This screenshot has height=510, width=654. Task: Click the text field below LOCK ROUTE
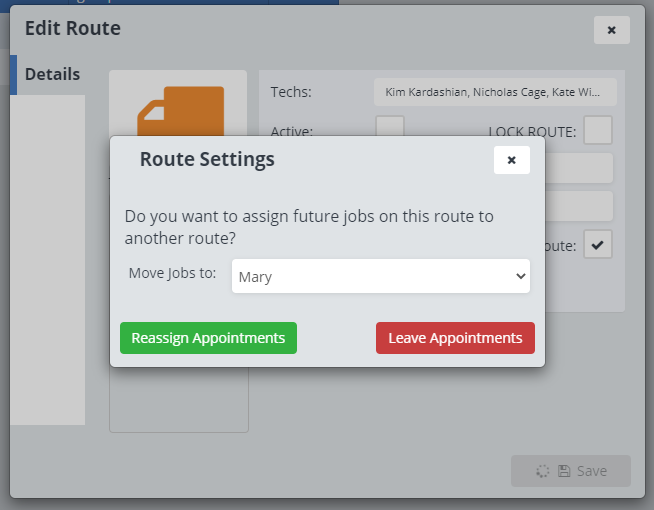coord(580,168)
